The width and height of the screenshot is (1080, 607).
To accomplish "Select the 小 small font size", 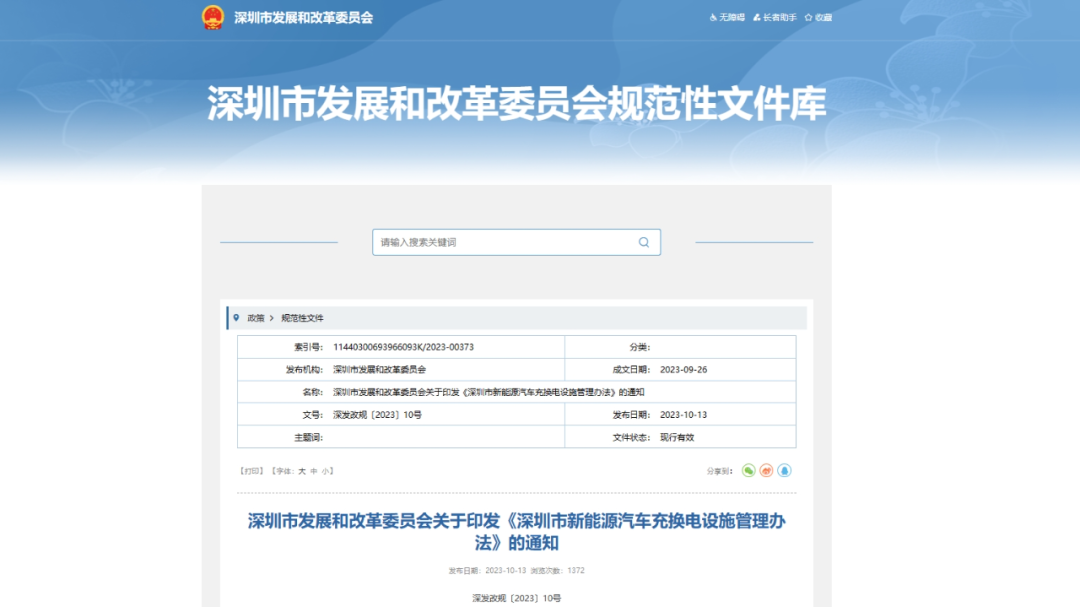I will pos(323,470).
